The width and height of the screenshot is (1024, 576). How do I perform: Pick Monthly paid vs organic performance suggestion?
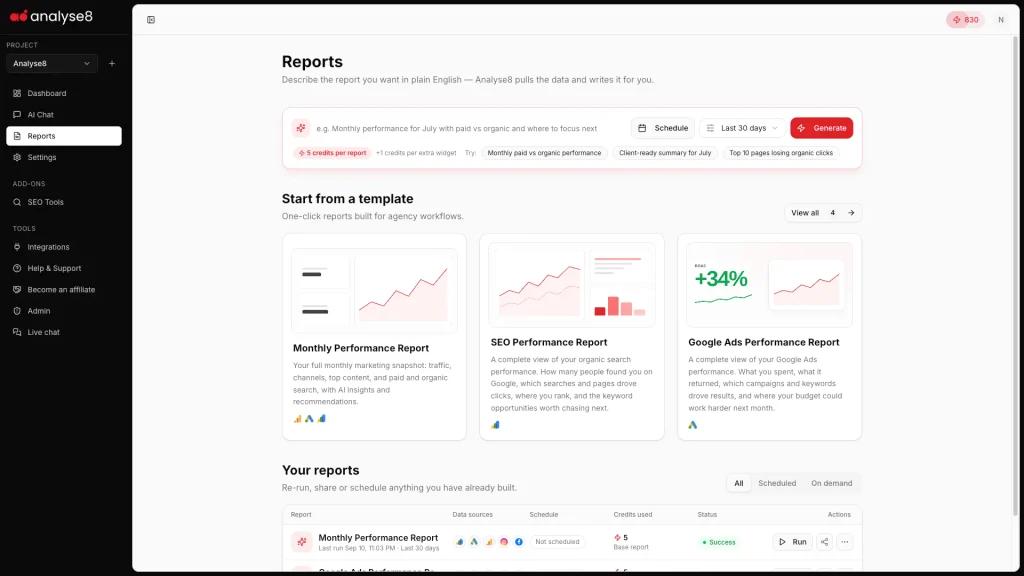point(544,153)
